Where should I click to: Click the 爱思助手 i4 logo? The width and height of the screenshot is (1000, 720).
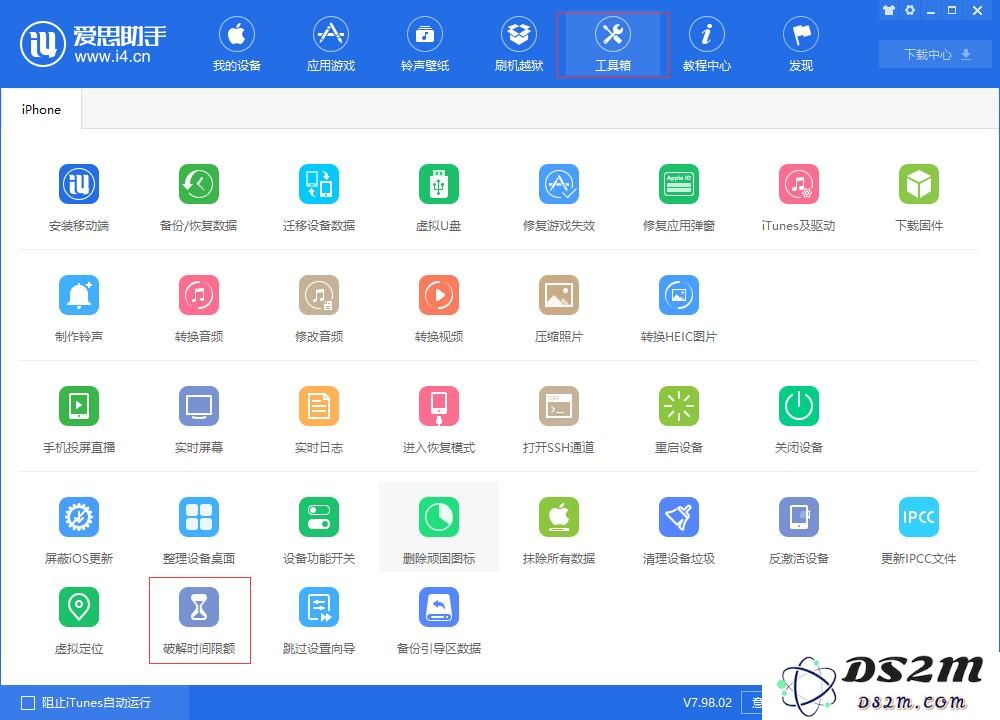(x=93, y=44)
